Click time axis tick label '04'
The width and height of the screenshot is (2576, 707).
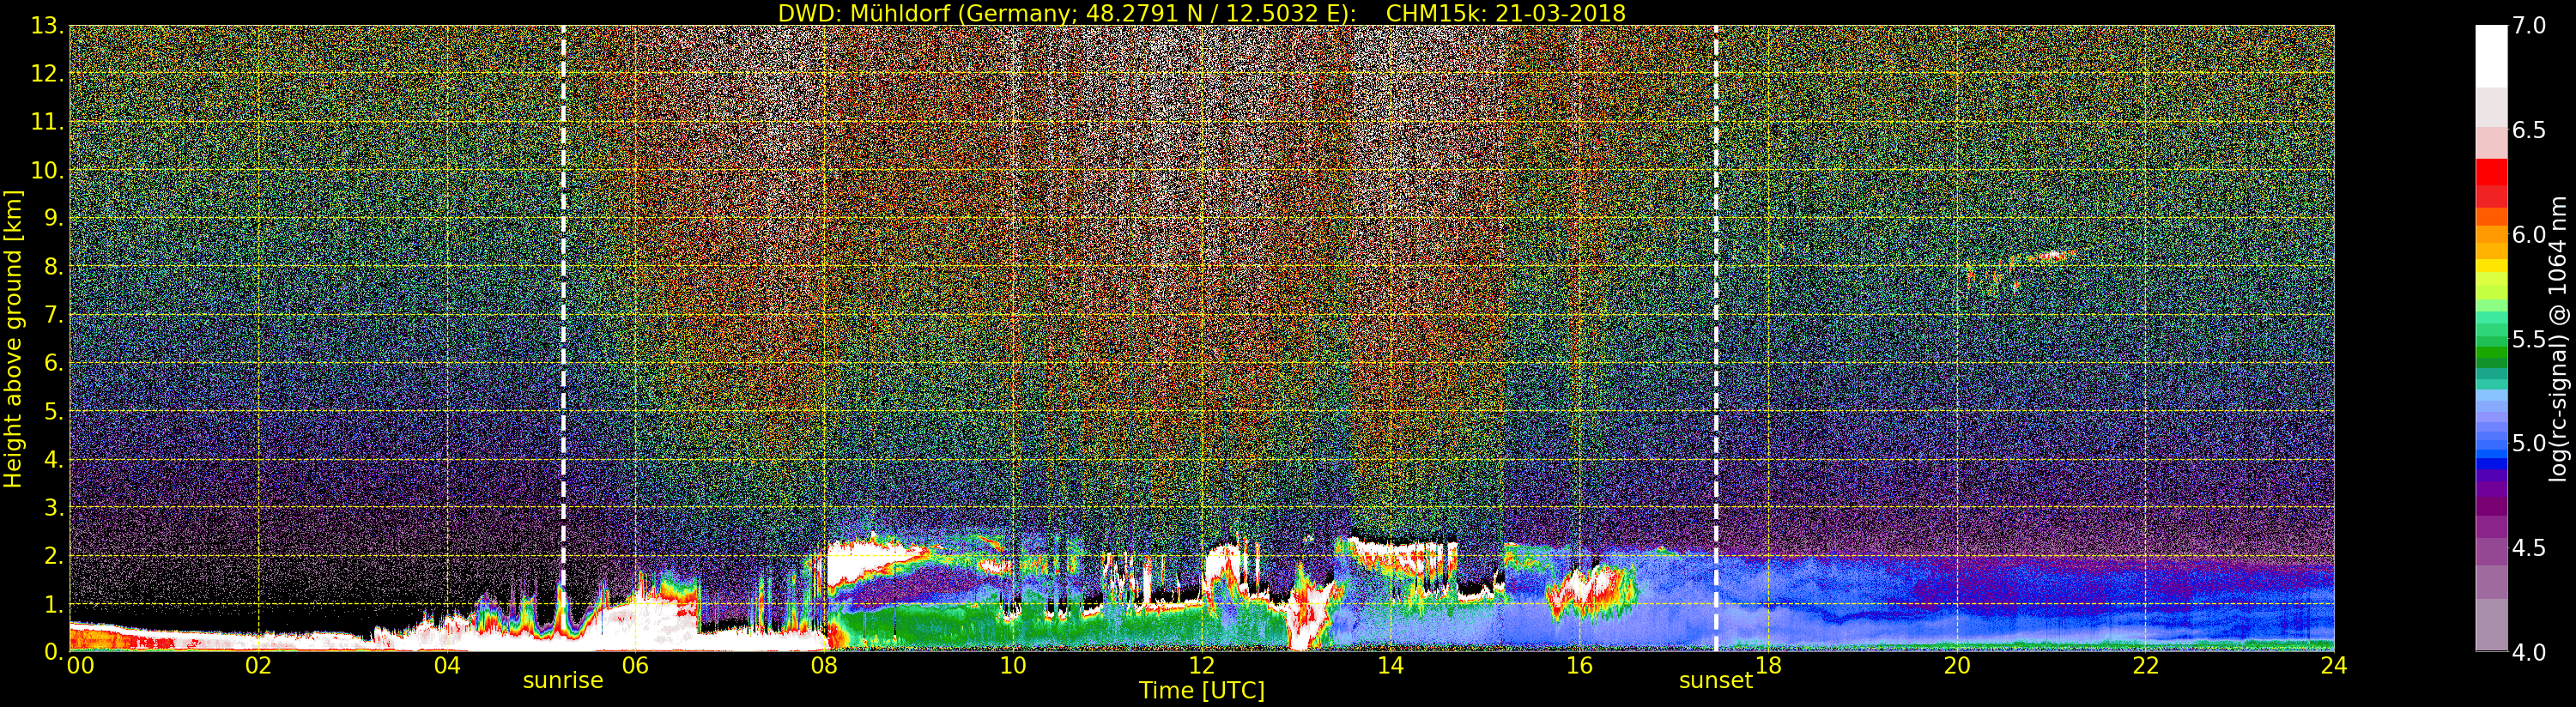(x=447, y=666)
